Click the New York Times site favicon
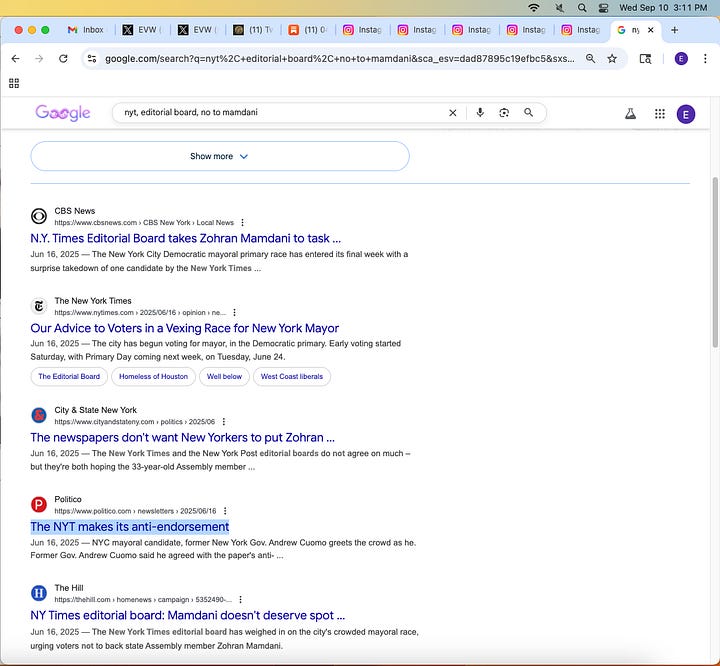This screenshot has width=720, height=666. [39, 306]
